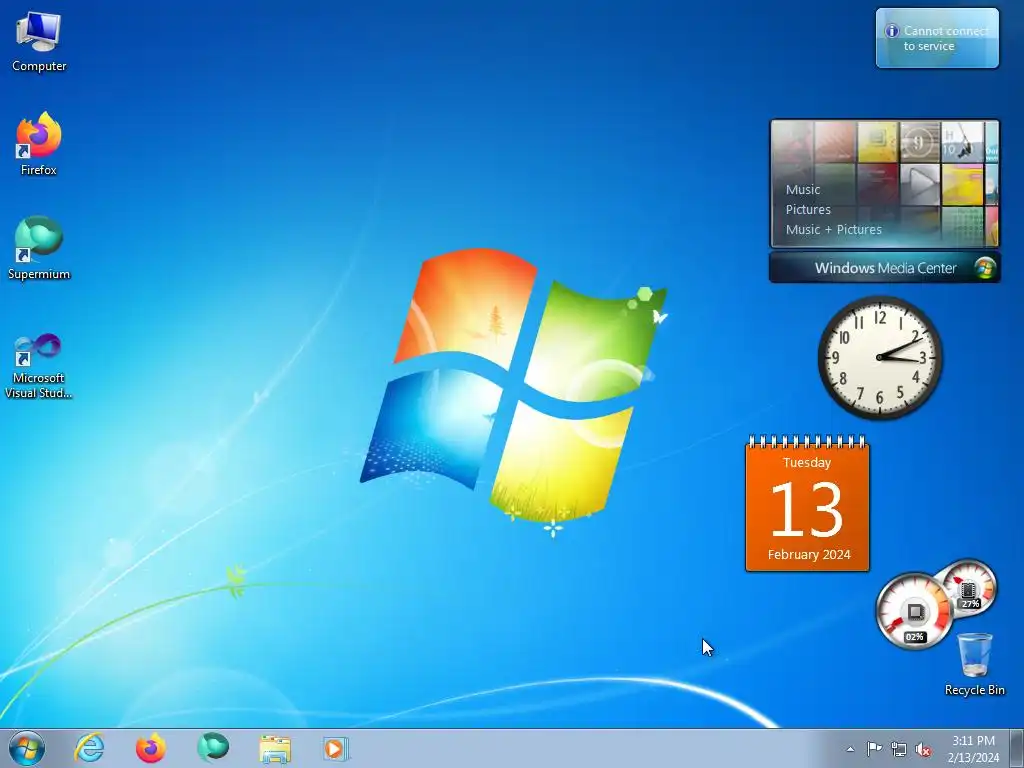Select the Firefox desktop shortcut
1024x768 pixels.
tap(39, 144)
